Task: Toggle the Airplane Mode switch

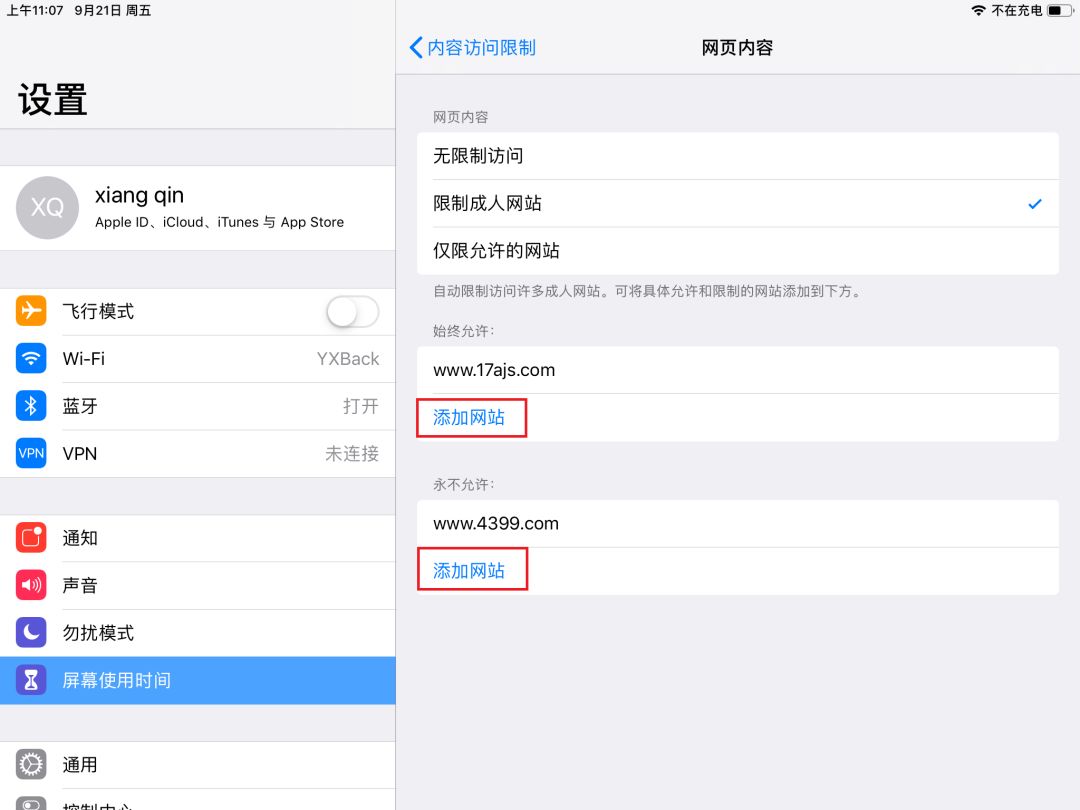Action: pyautogui.click(x=352, y=311)
